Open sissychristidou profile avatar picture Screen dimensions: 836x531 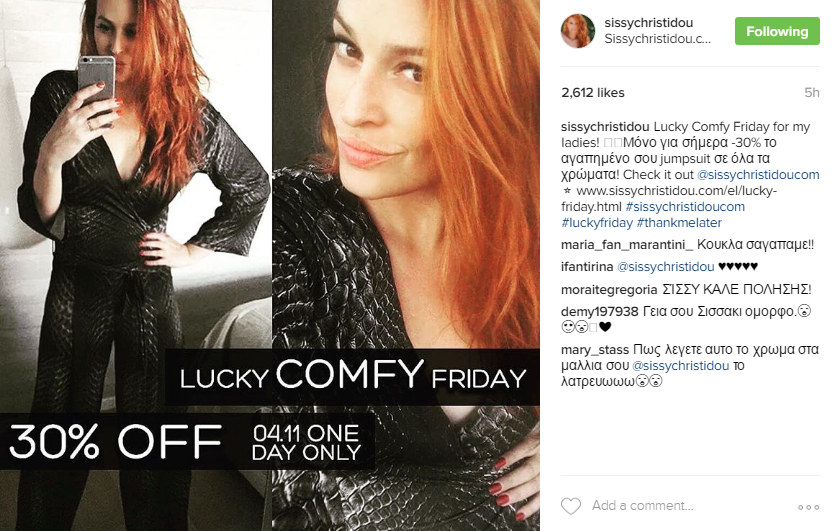pyautogui.click(x=577, y=31)
